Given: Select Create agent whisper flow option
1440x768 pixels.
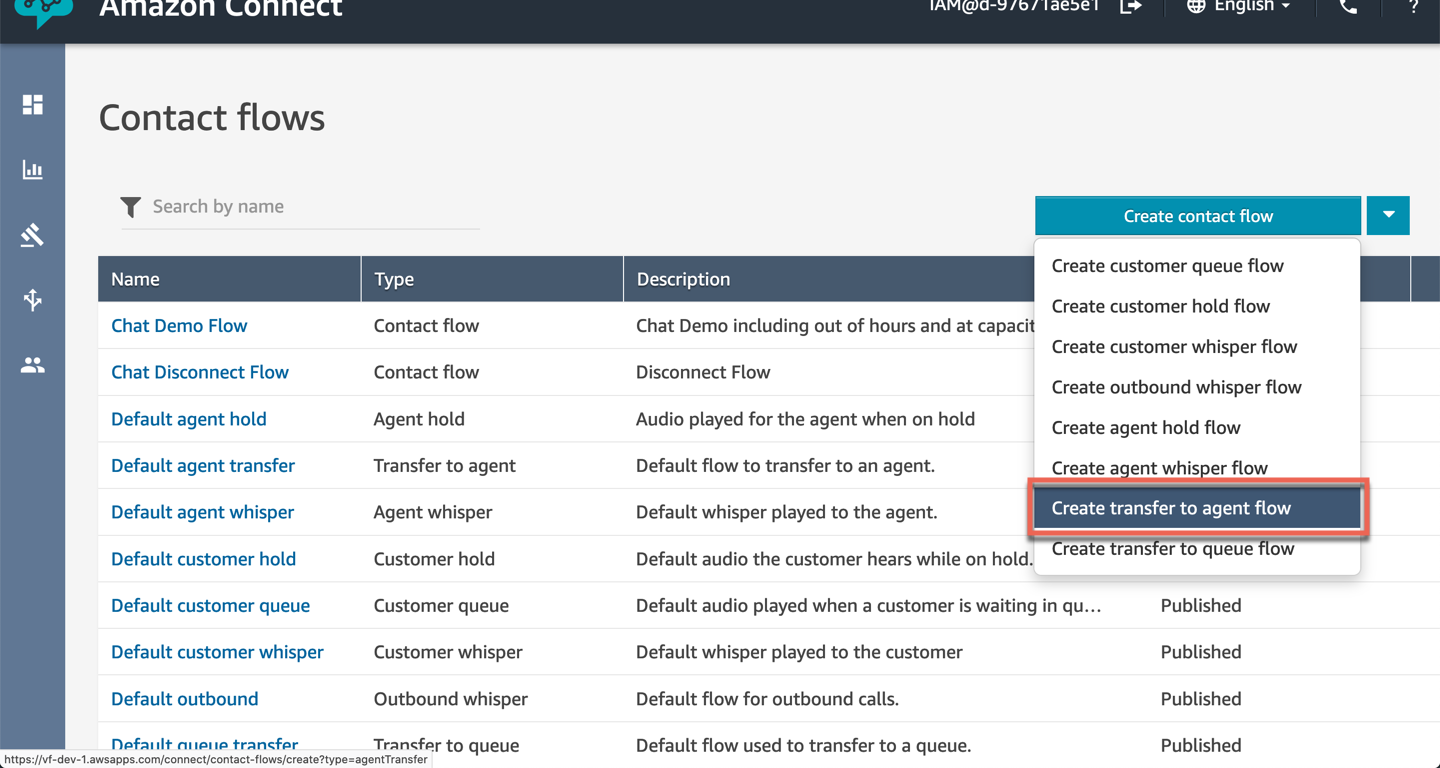Looking at the screenshot, I should pos(1159,468).
